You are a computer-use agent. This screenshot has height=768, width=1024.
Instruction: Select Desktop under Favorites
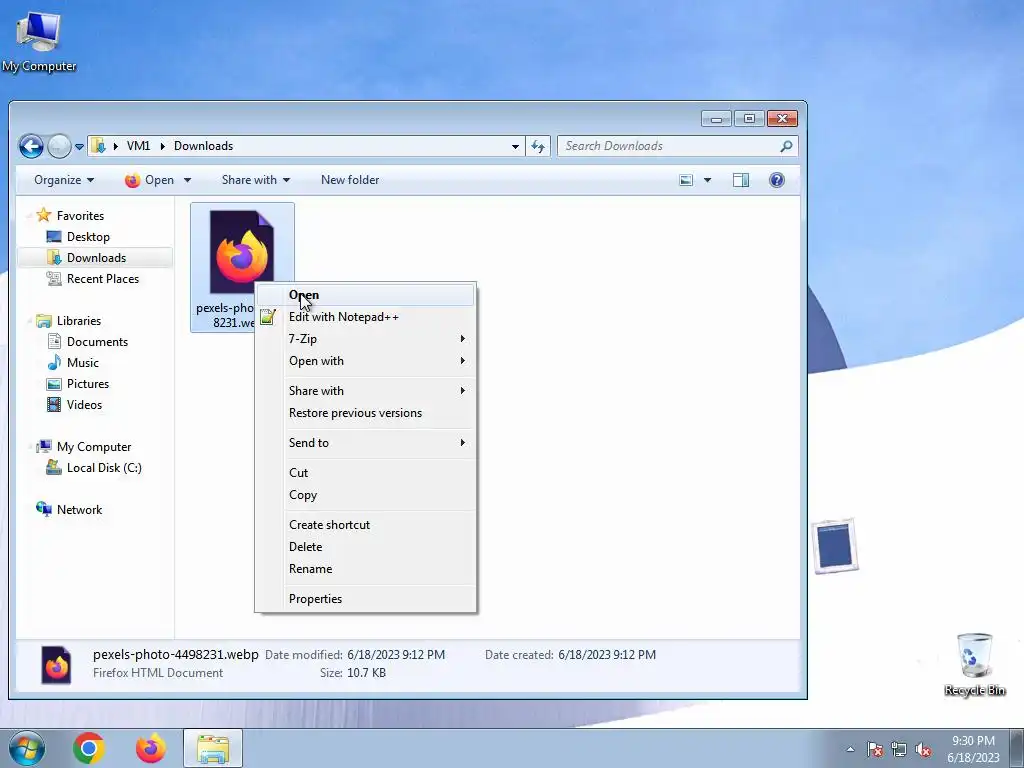click(x=88, y=236)
